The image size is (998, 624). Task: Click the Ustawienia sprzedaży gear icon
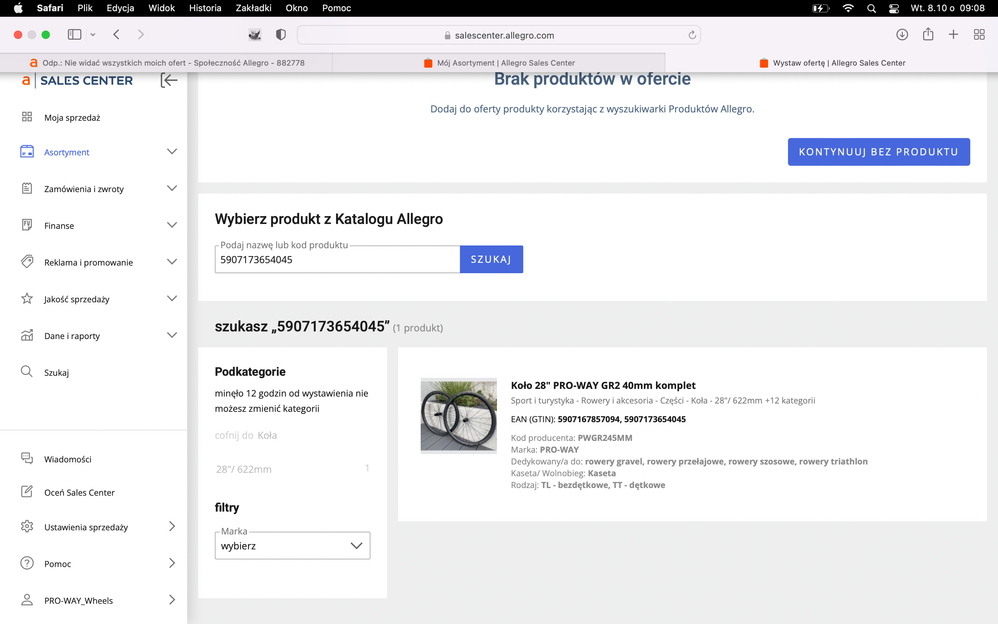coord(27,527)
